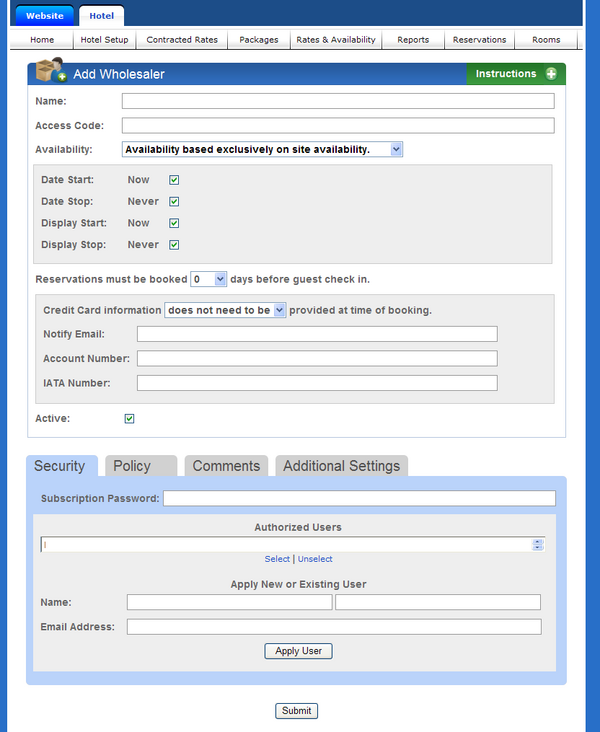Screen dimensions: 600x732
Task: Select the Comments tab
Action: 226,466
